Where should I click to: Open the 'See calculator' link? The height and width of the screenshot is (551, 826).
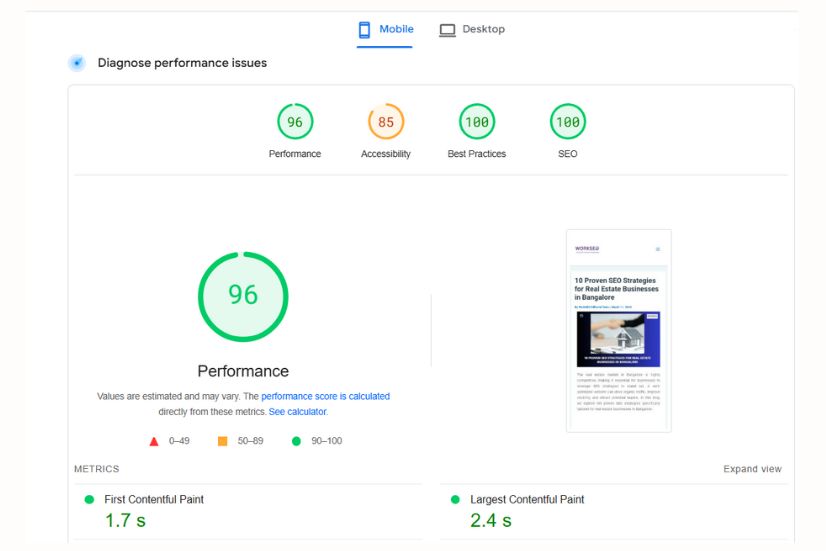pyautogui.click(x=298, y=412)
